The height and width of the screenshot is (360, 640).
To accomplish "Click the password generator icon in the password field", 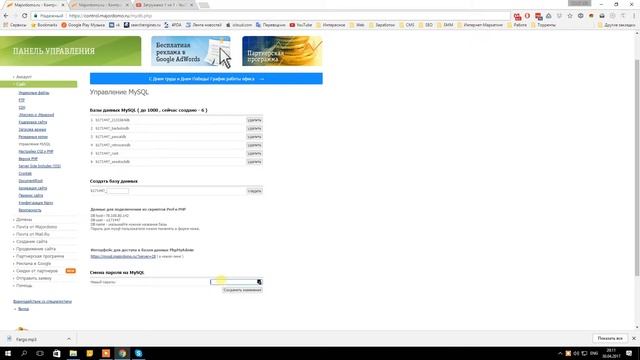I will [259, 282].
